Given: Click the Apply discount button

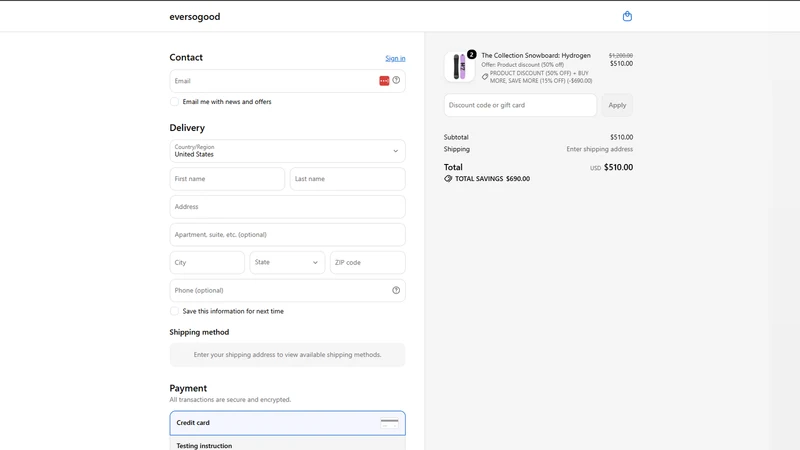Looking at the screenshot, I should point(617,105).
